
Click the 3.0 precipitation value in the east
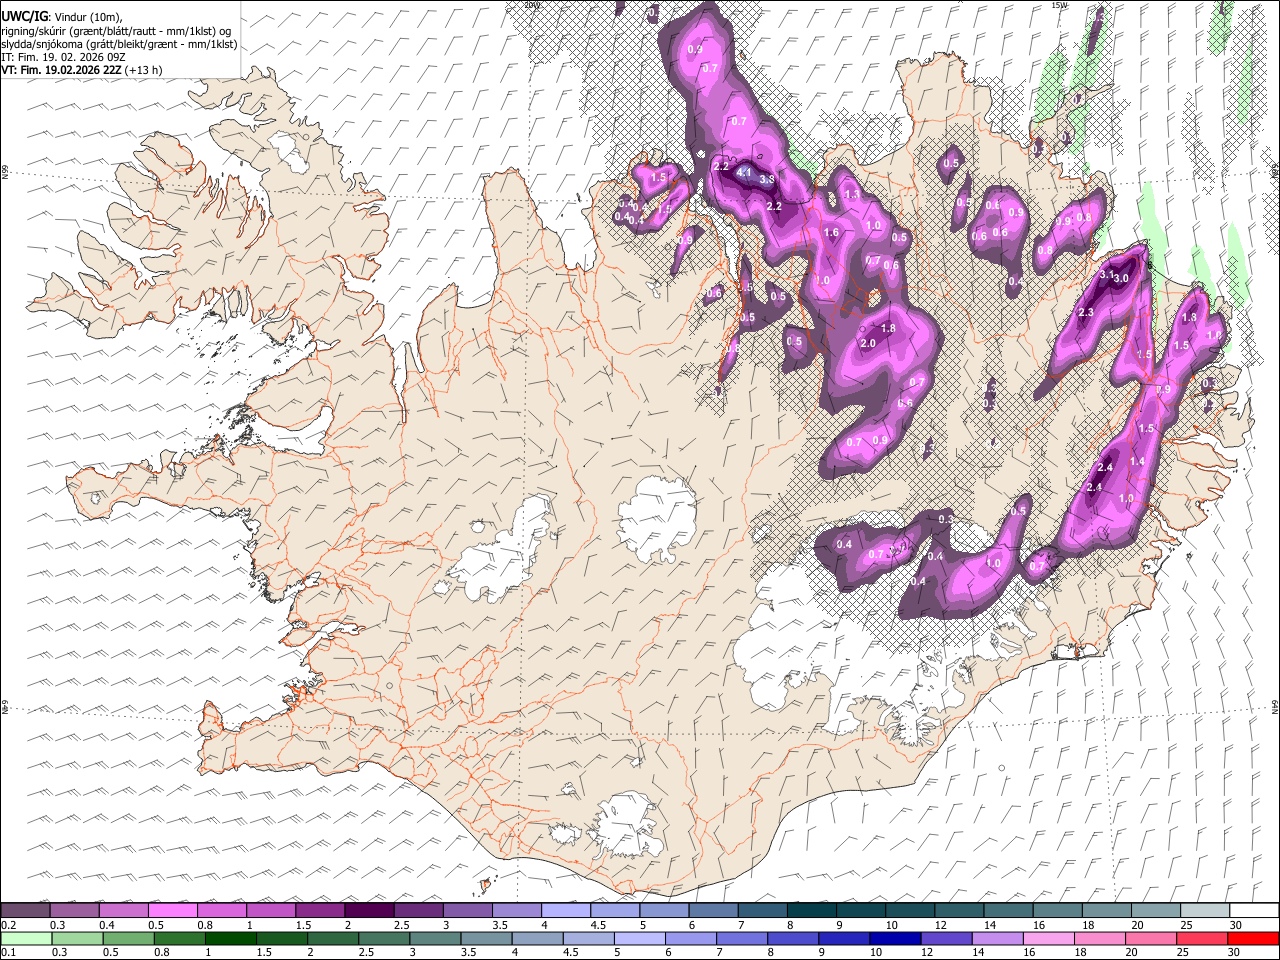coord(1121,279)
